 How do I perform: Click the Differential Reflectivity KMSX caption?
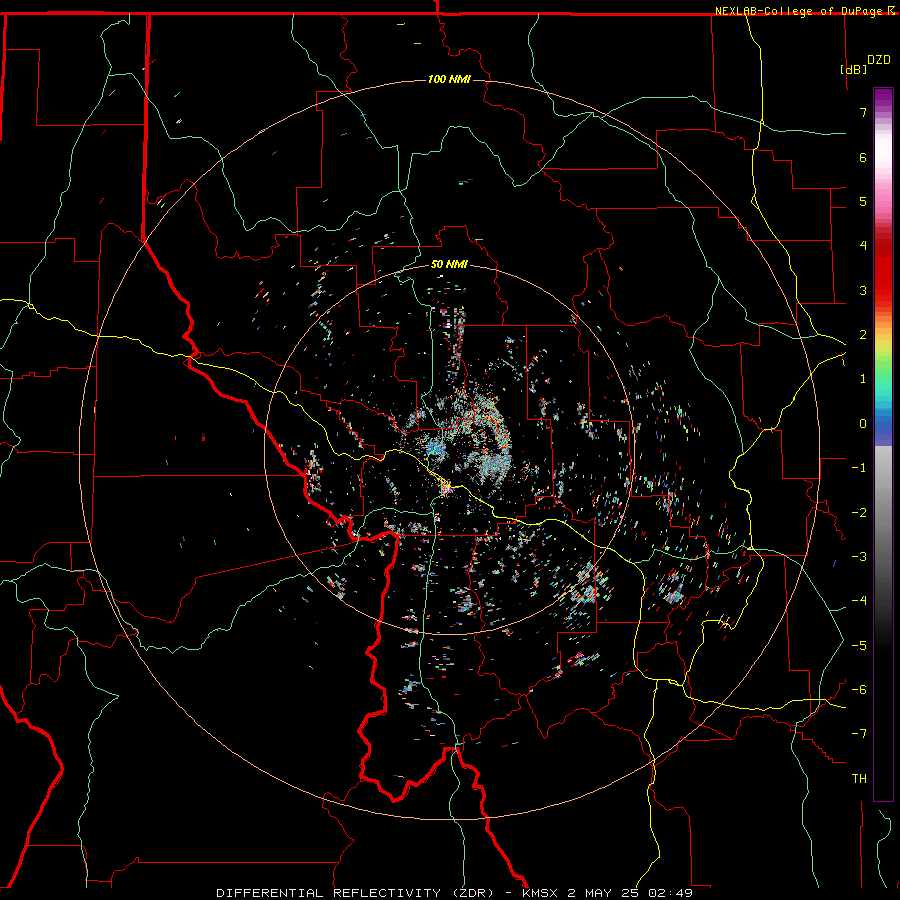point(455,893)
